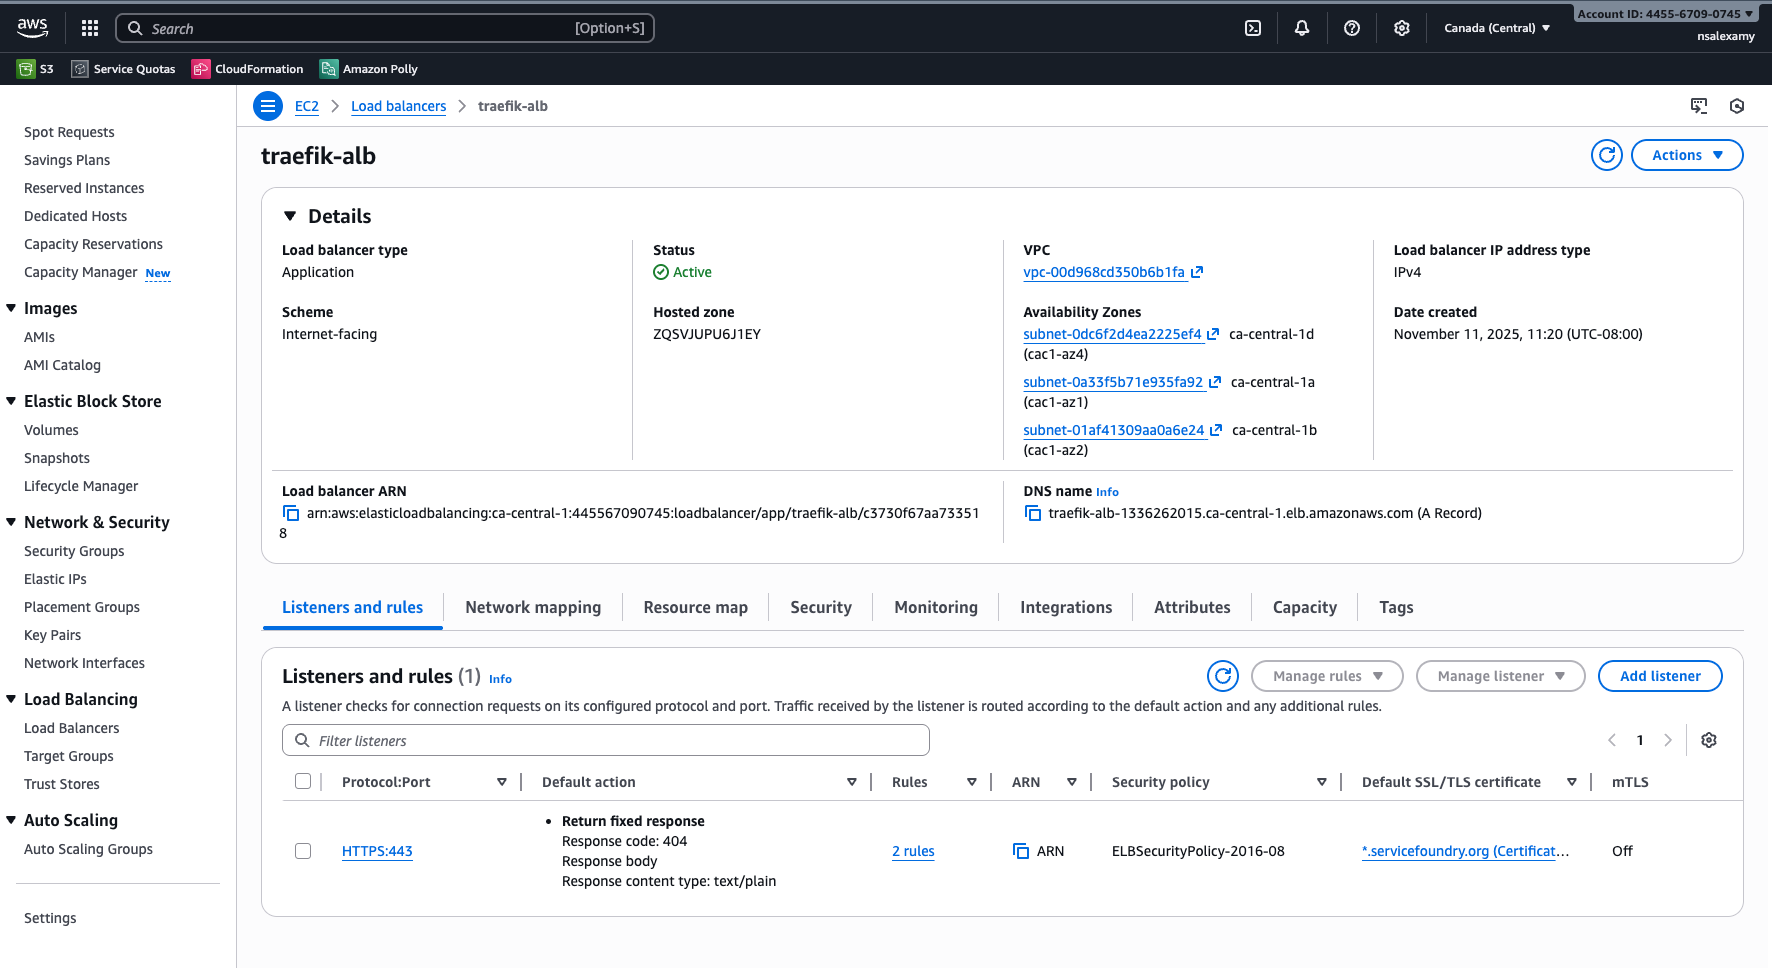Open the listeners table preferences gear
The width and height of the screenshot is (1772, 968).
[1708, 740]
